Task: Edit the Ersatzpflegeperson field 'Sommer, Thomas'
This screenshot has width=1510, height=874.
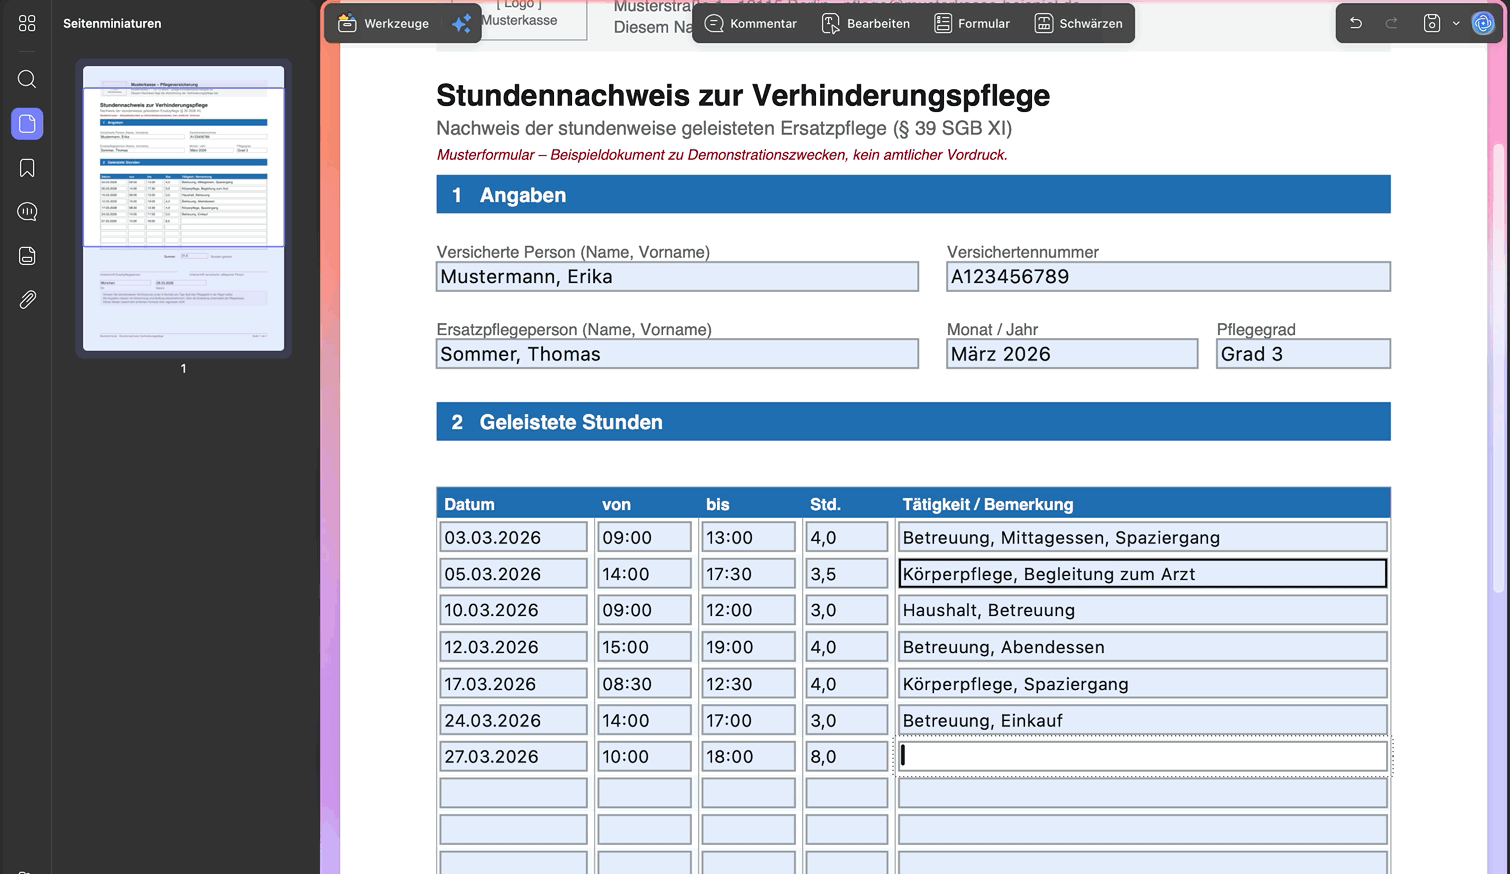Action: pyautogui.click(x=677, y=354)
